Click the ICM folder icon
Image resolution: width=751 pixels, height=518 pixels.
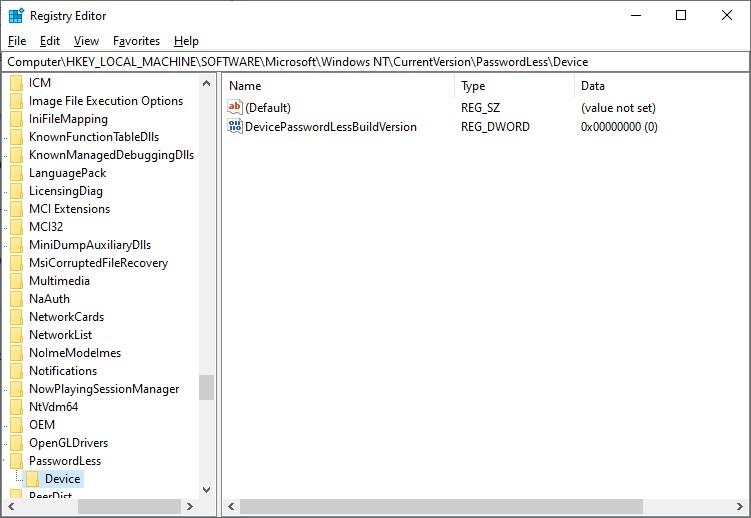tap(17, 83)
